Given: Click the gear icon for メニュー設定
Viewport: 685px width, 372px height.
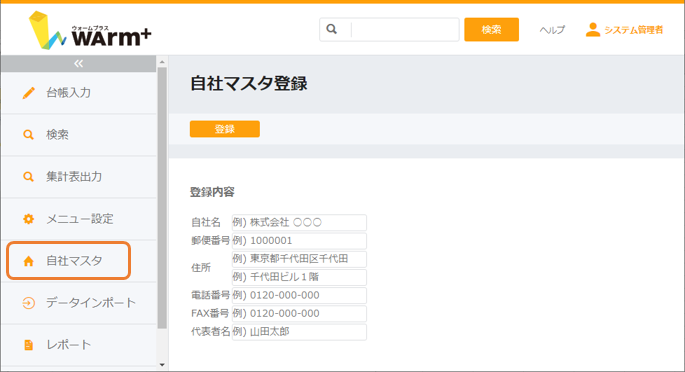Looking at the screenshot, I should tap(28, 219).
